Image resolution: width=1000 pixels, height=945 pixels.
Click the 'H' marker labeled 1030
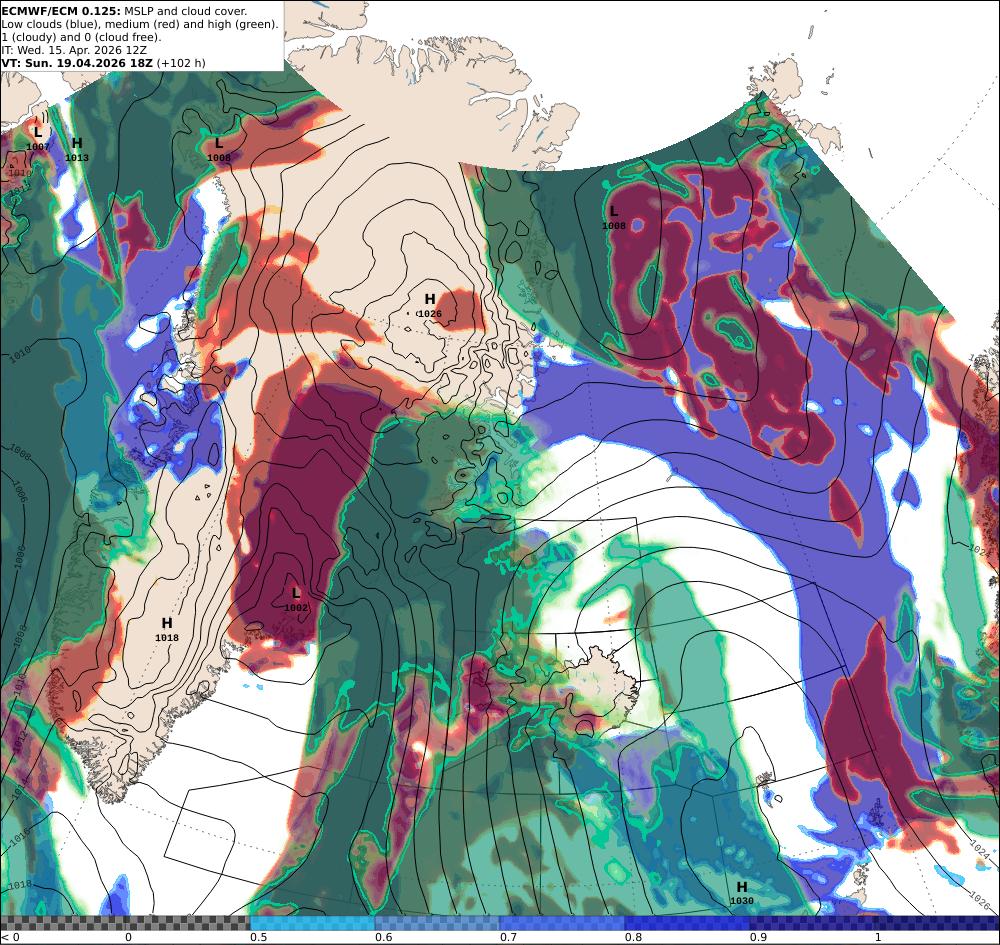coord(742,886)
